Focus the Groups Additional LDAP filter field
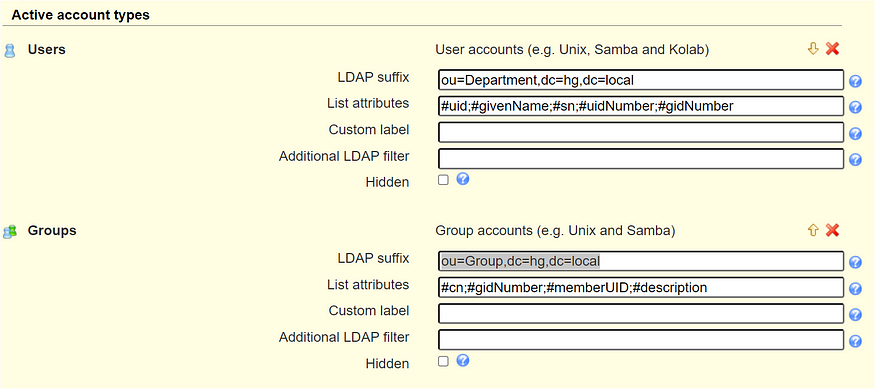The image size is (875, 389). 641,339
